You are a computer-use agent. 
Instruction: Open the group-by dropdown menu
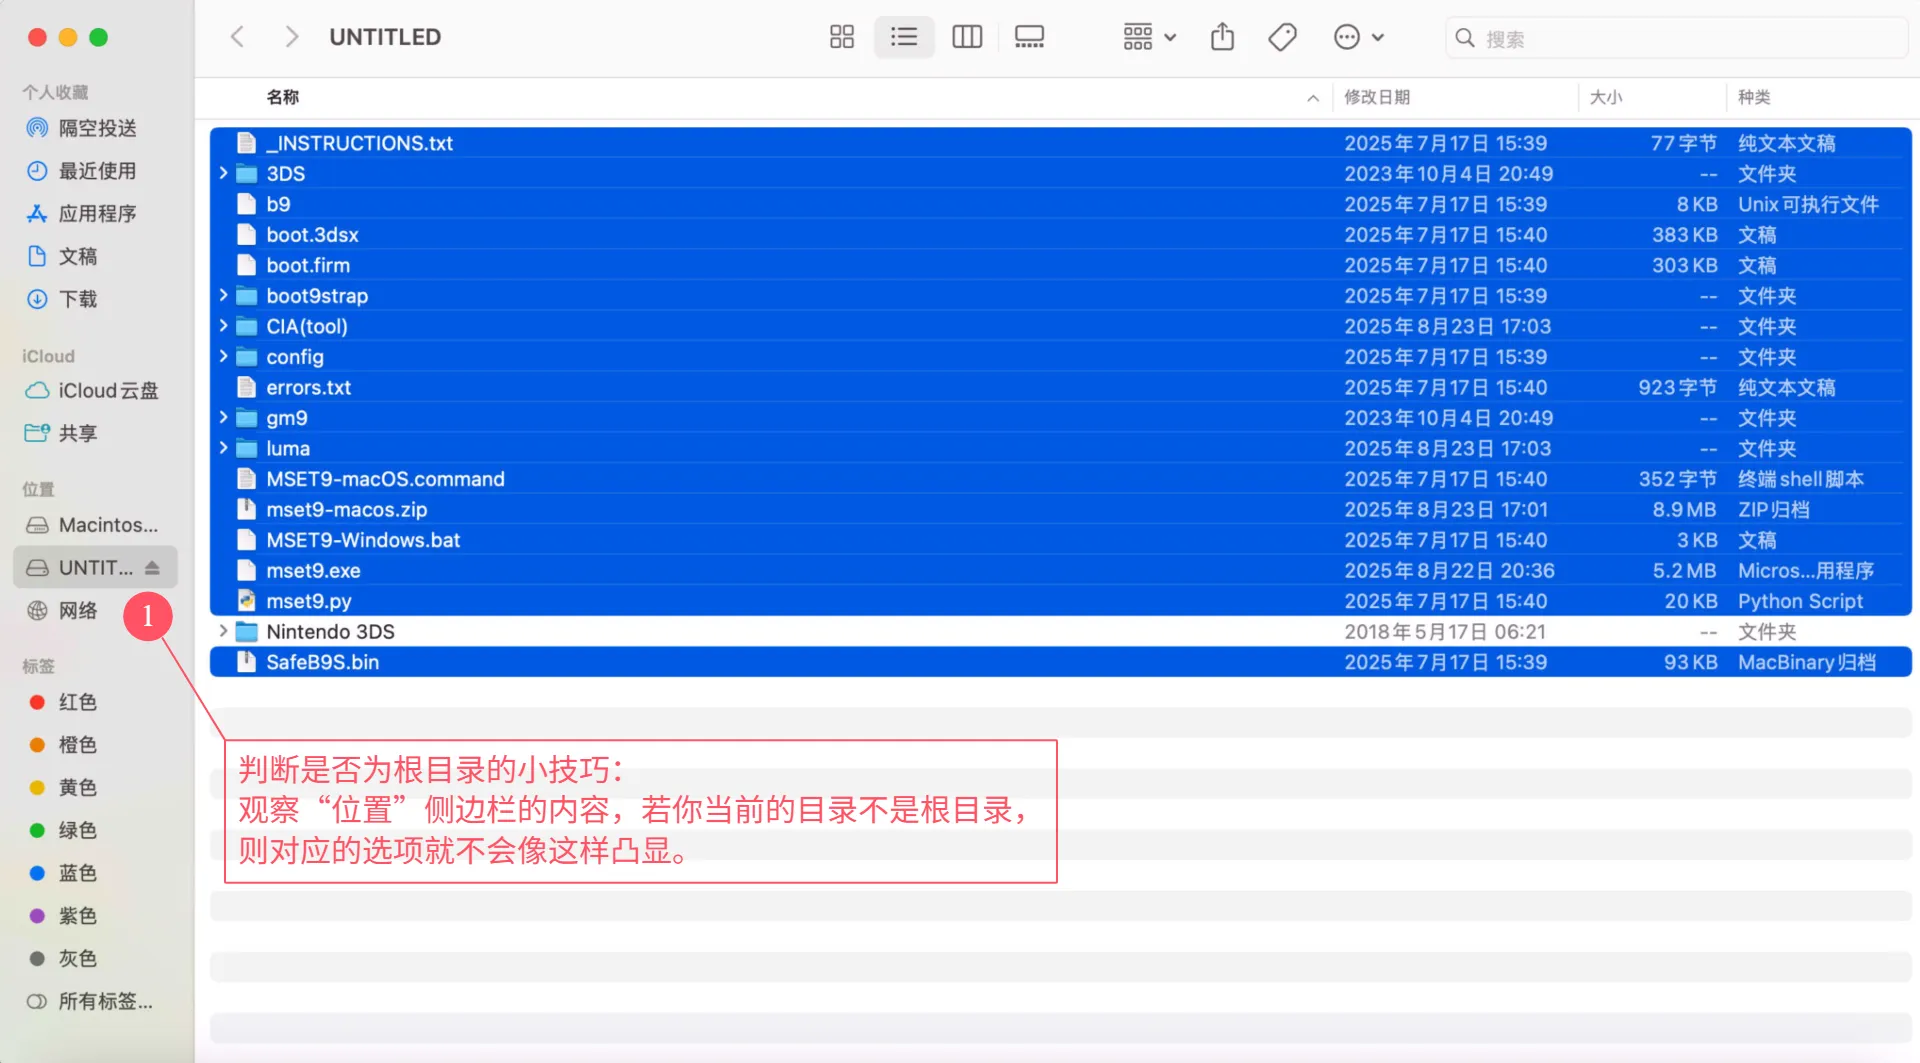(1148, 37)
